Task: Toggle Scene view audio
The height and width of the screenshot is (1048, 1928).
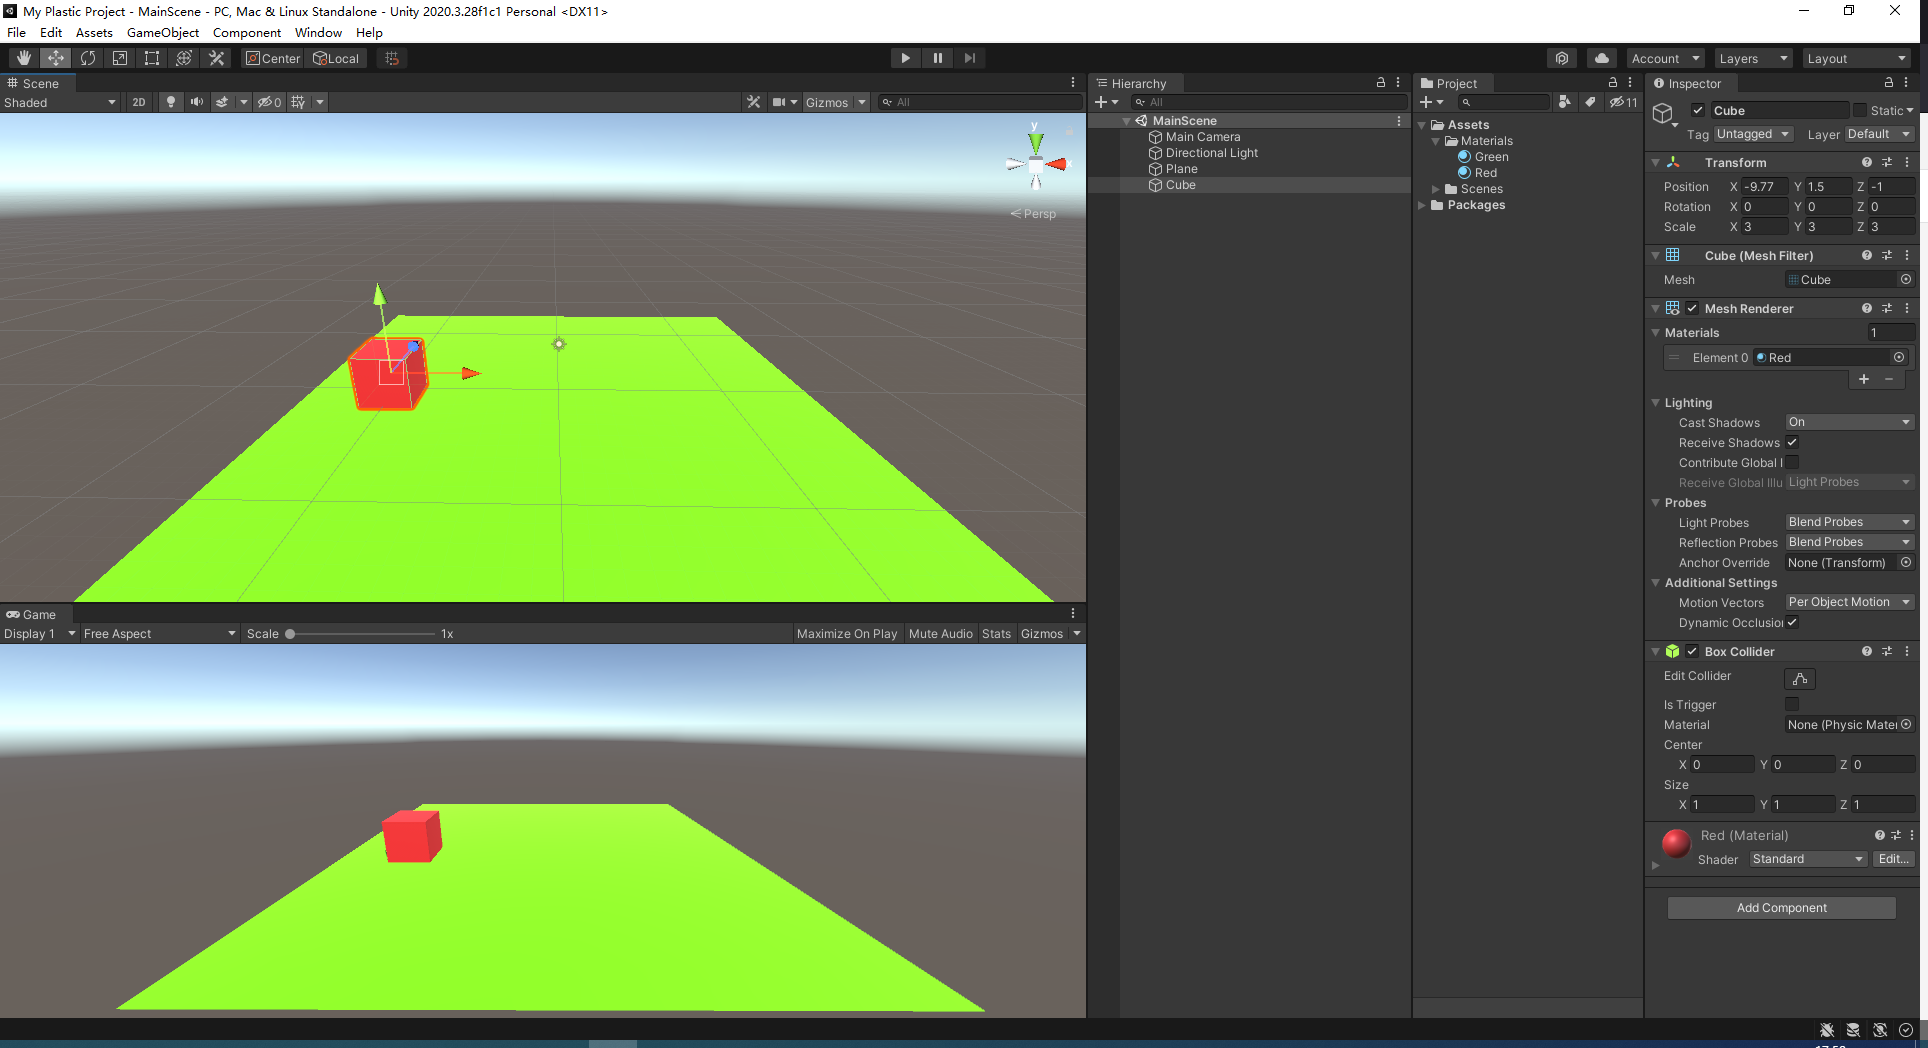Action: coord(197,101)
